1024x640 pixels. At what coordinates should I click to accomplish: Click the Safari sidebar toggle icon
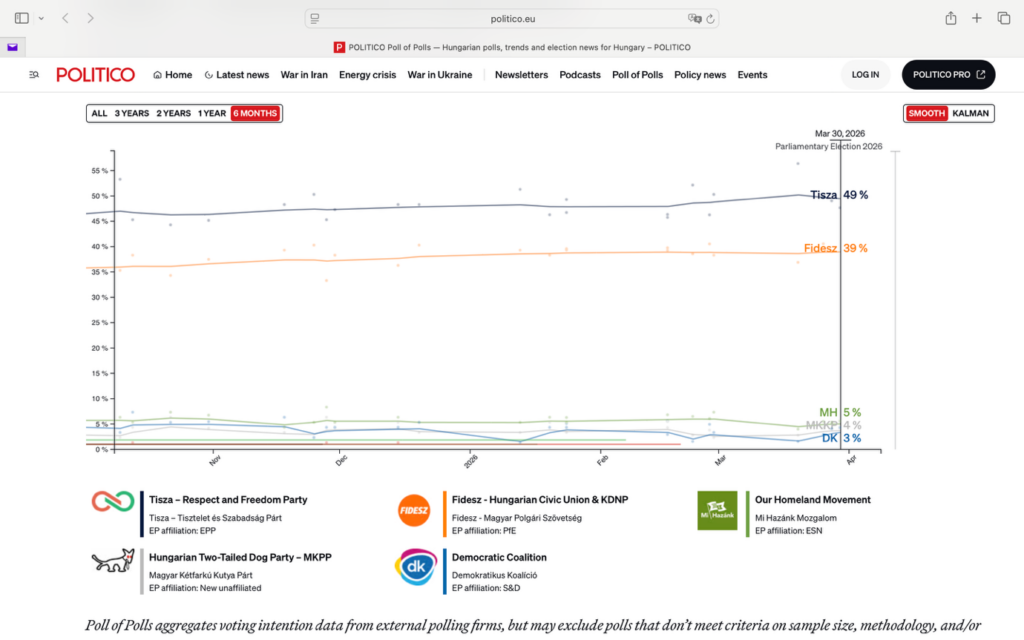click(21, 18)
